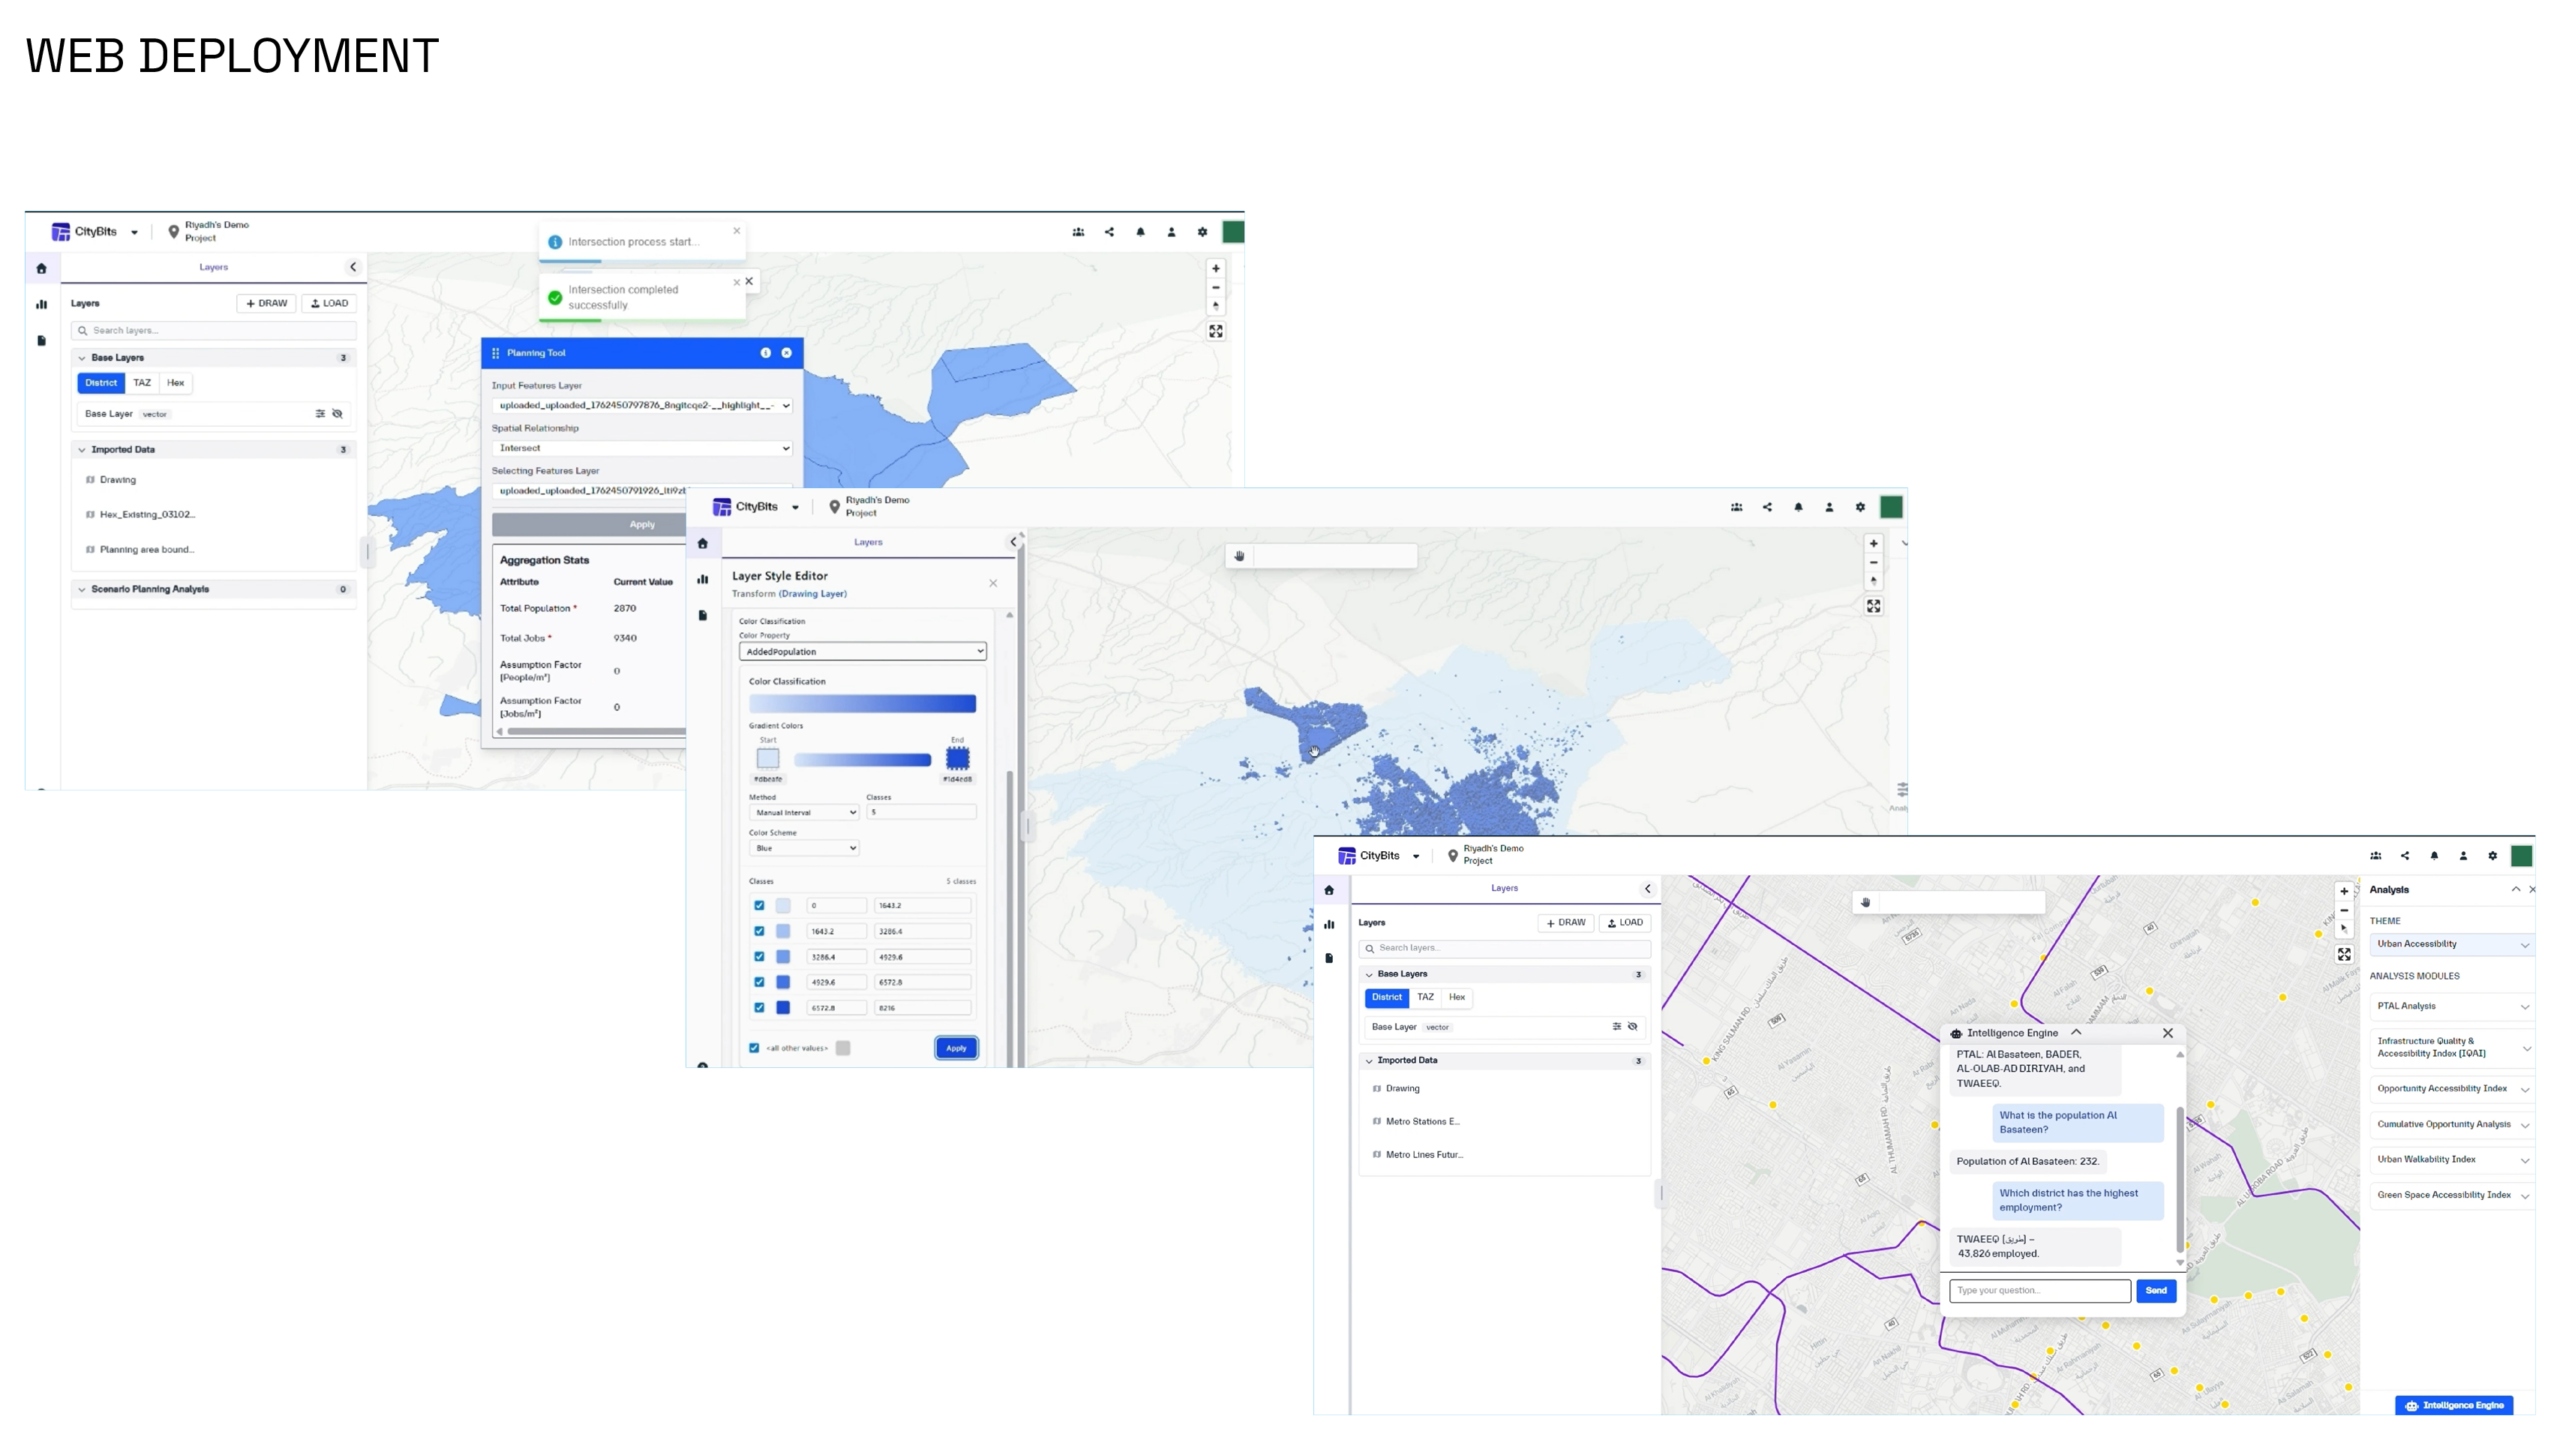Toggle Base Layer visibility in third window

[1633, 1026]
